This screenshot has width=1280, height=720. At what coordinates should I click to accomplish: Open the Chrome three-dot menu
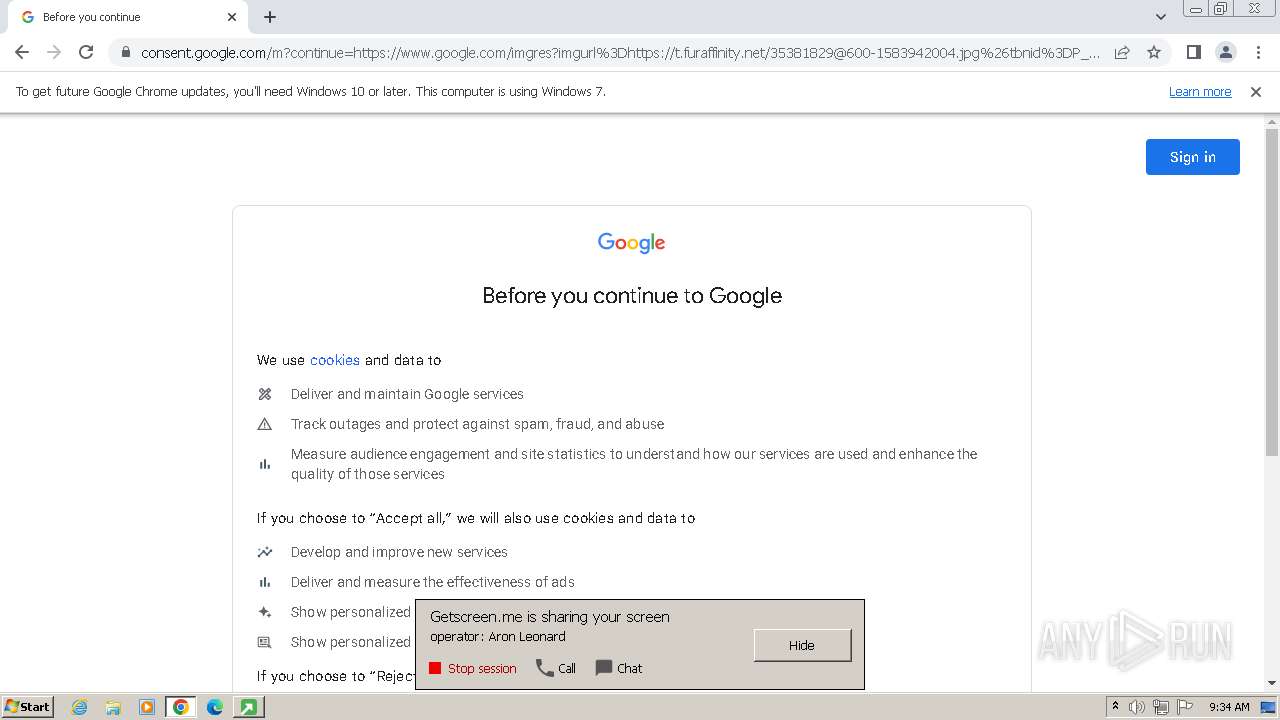click(1258, 52)
